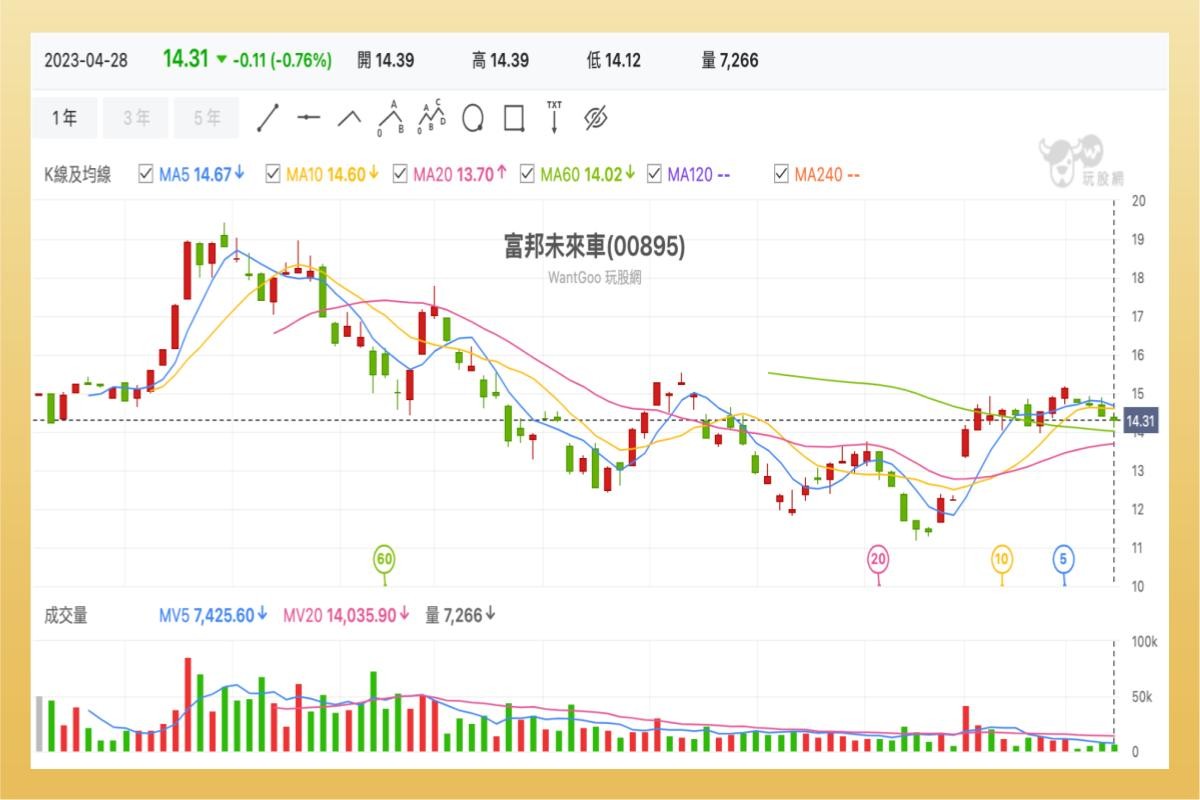Uncheck the MA240 moving average checkbox
The height and width of the screenshot is (800, 1200).
point(782,174)
